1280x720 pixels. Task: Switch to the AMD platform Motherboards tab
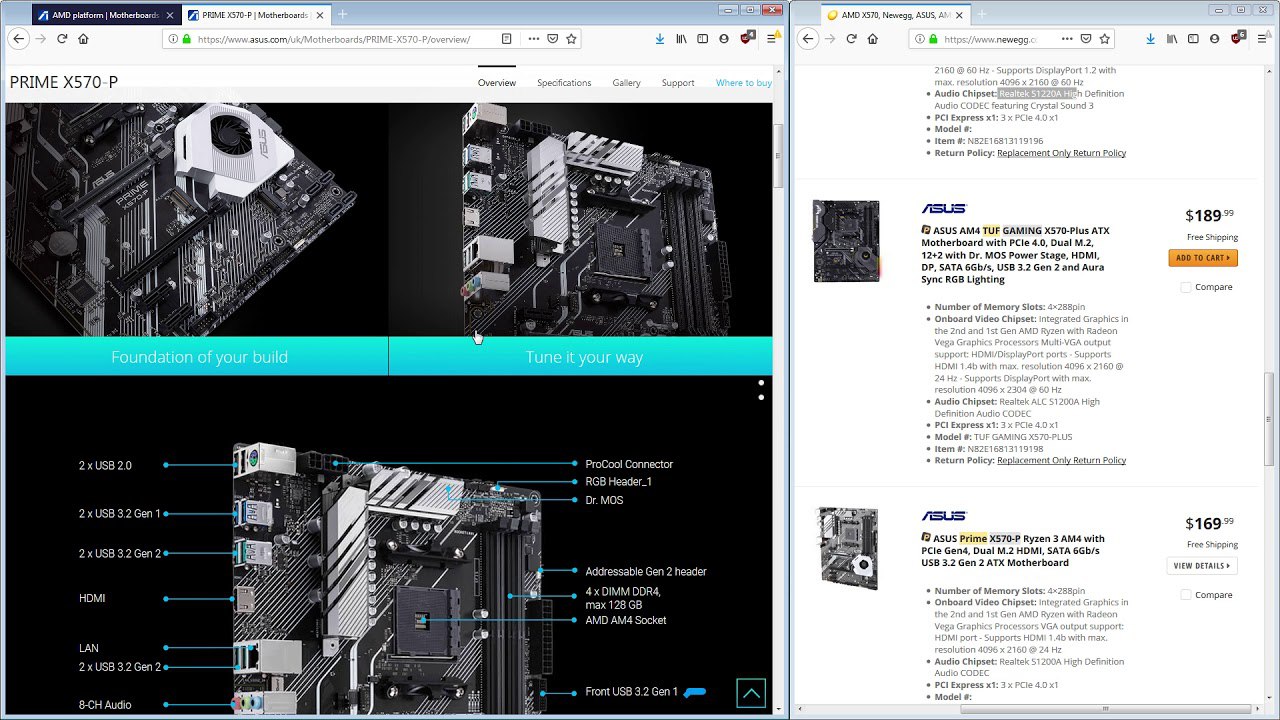coord(106,15)
